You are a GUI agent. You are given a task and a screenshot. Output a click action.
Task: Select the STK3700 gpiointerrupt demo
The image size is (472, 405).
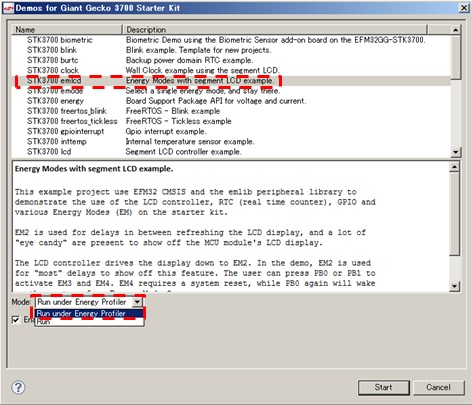coord(66,131)
